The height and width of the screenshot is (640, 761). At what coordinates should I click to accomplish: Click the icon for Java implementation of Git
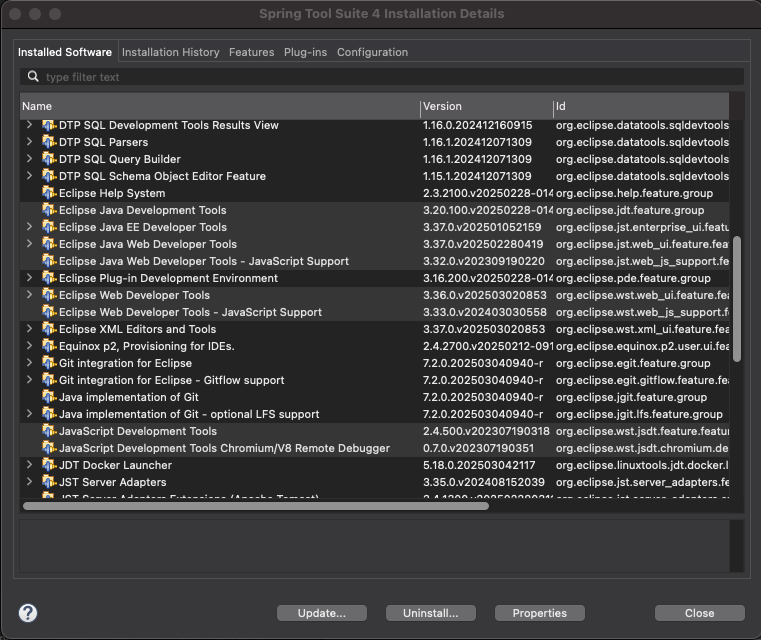[49, 397]
